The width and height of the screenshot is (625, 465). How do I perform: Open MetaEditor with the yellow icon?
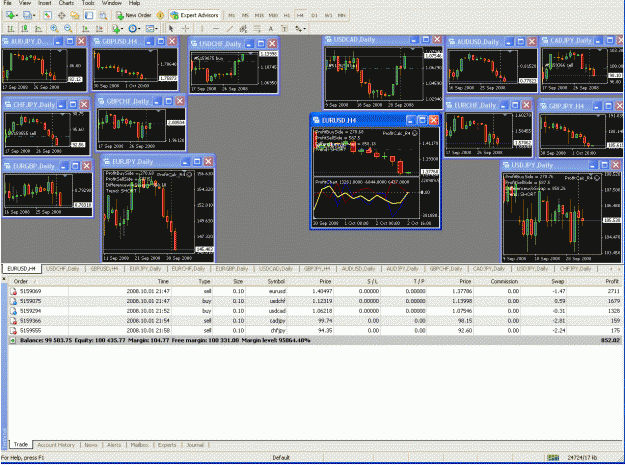(x=160, y=15)
